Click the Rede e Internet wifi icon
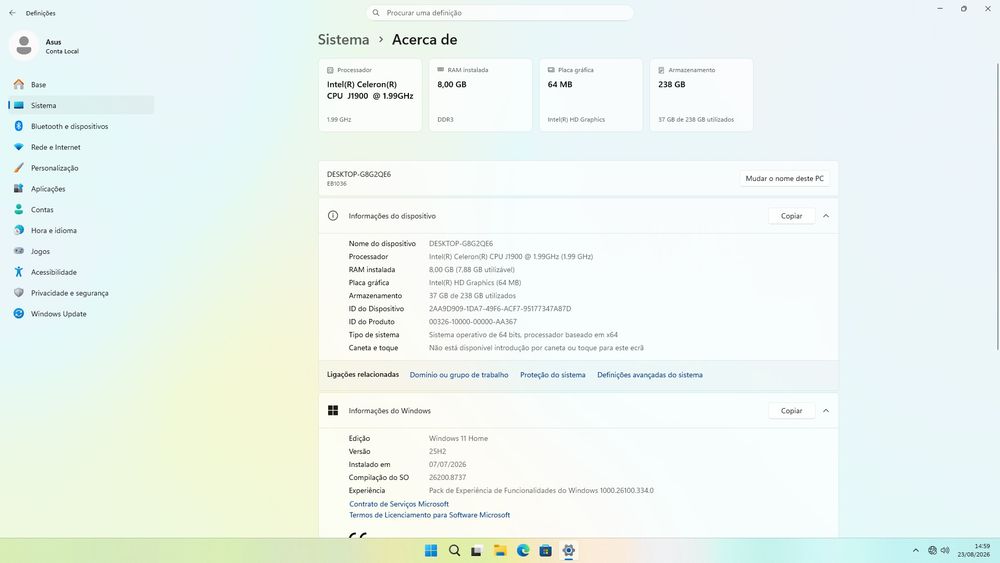Image resolution: width=1000 pixels, height=563 pixels. coord(18,147)
